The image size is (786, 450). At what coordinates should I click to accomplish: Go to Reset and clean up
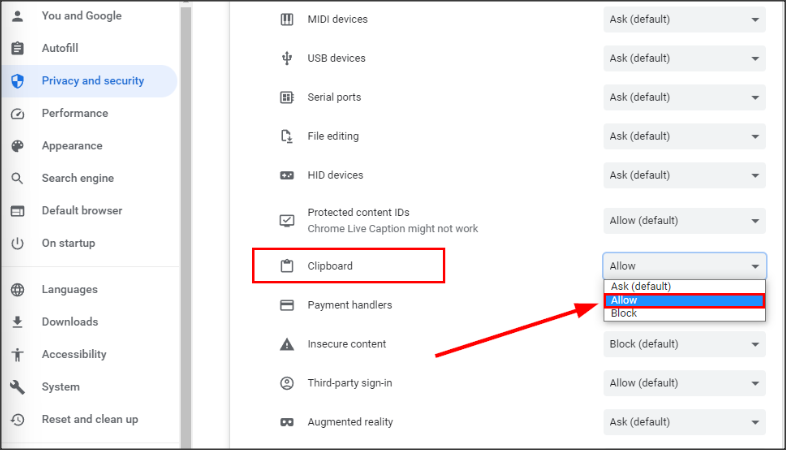point(89,419)
